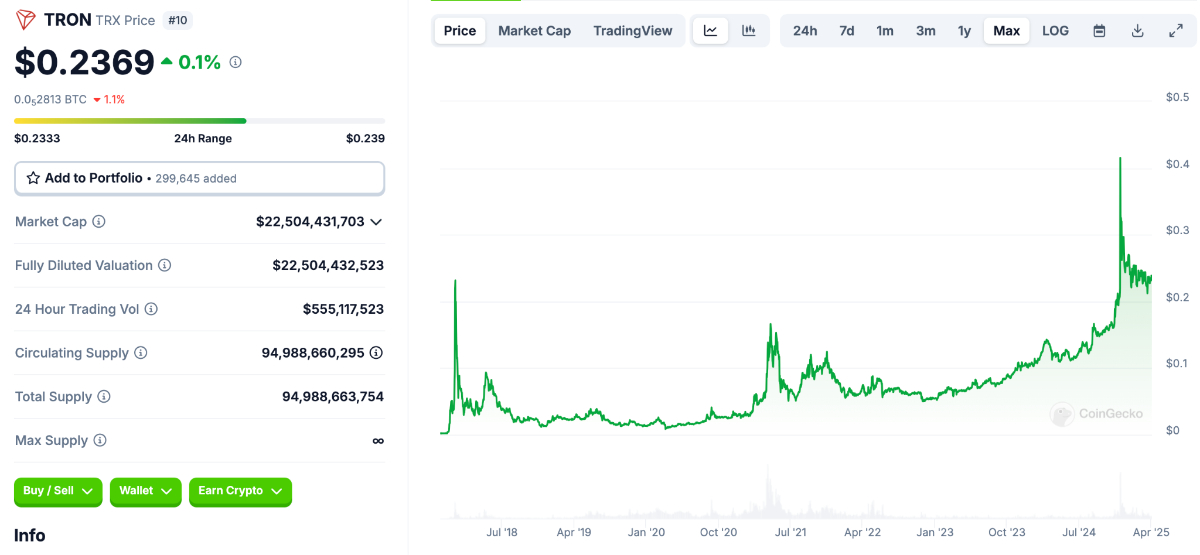
Task: Set chart range to 1y
Action: click(964, 31)
